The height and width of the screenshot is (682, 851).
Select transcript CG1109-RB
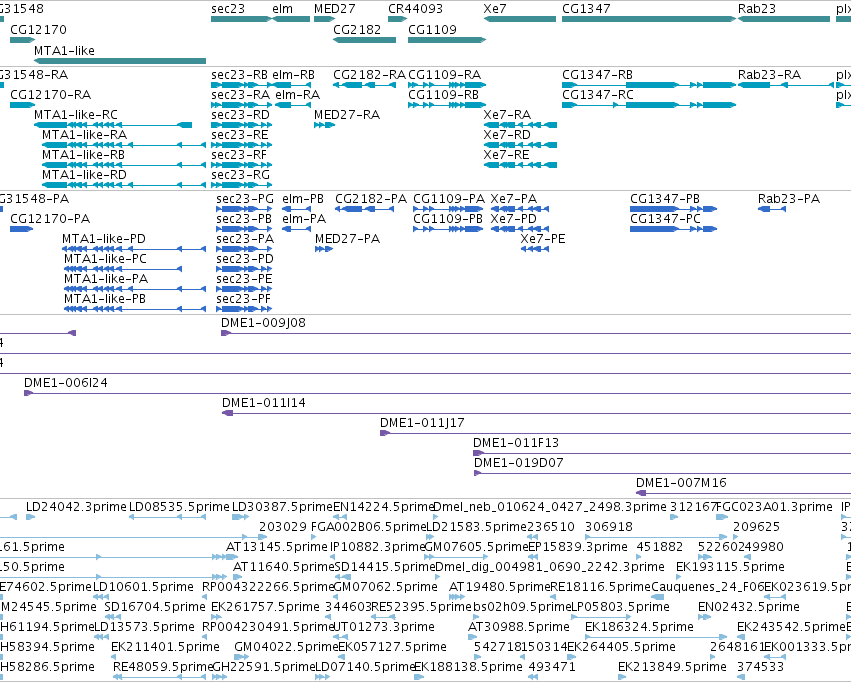point(446,105)
